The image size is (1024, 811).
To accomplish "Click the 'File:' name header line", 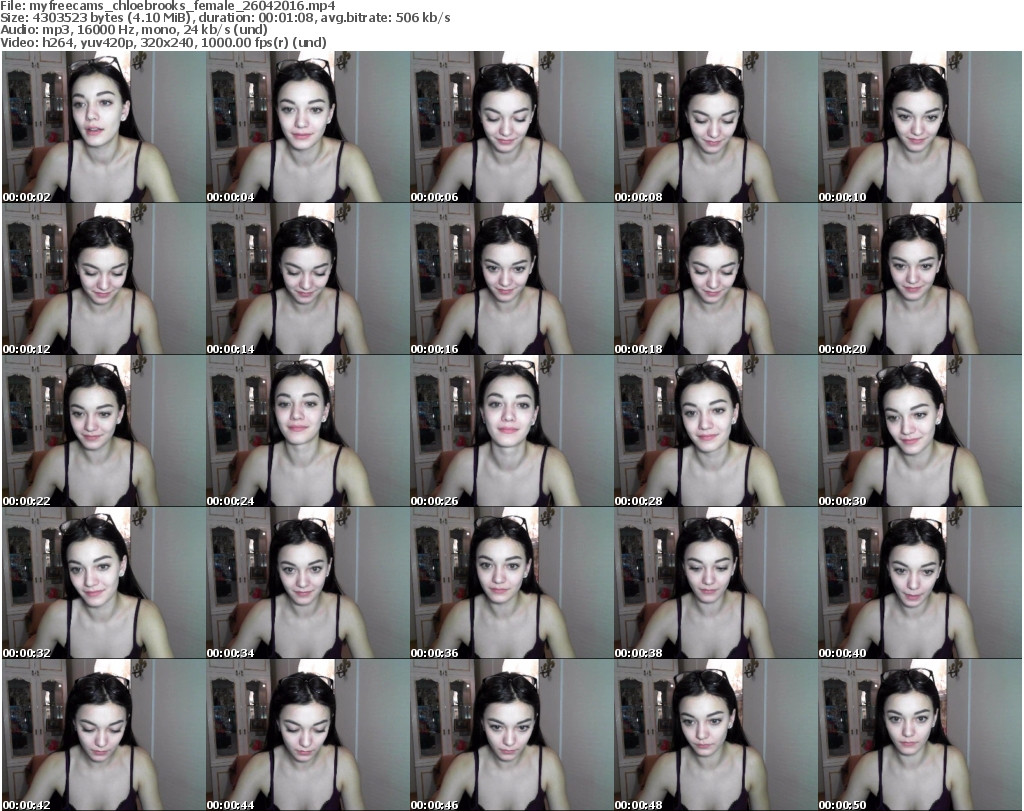I will pyautogui.click(x=168, y=6).
